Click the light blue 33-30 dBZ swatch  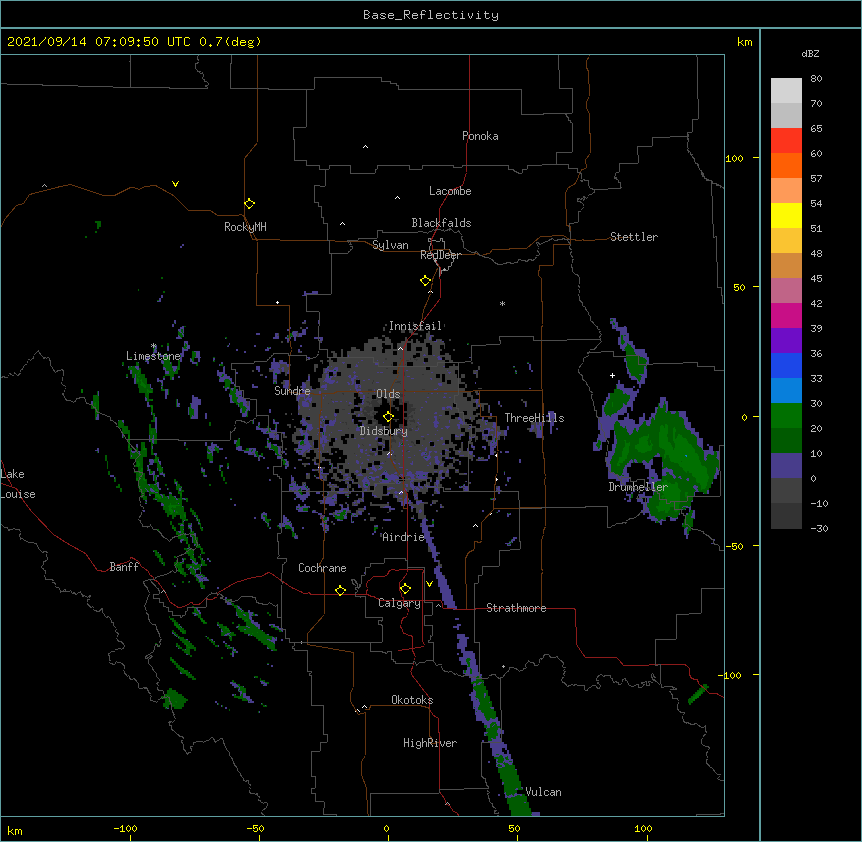[786, 391]
